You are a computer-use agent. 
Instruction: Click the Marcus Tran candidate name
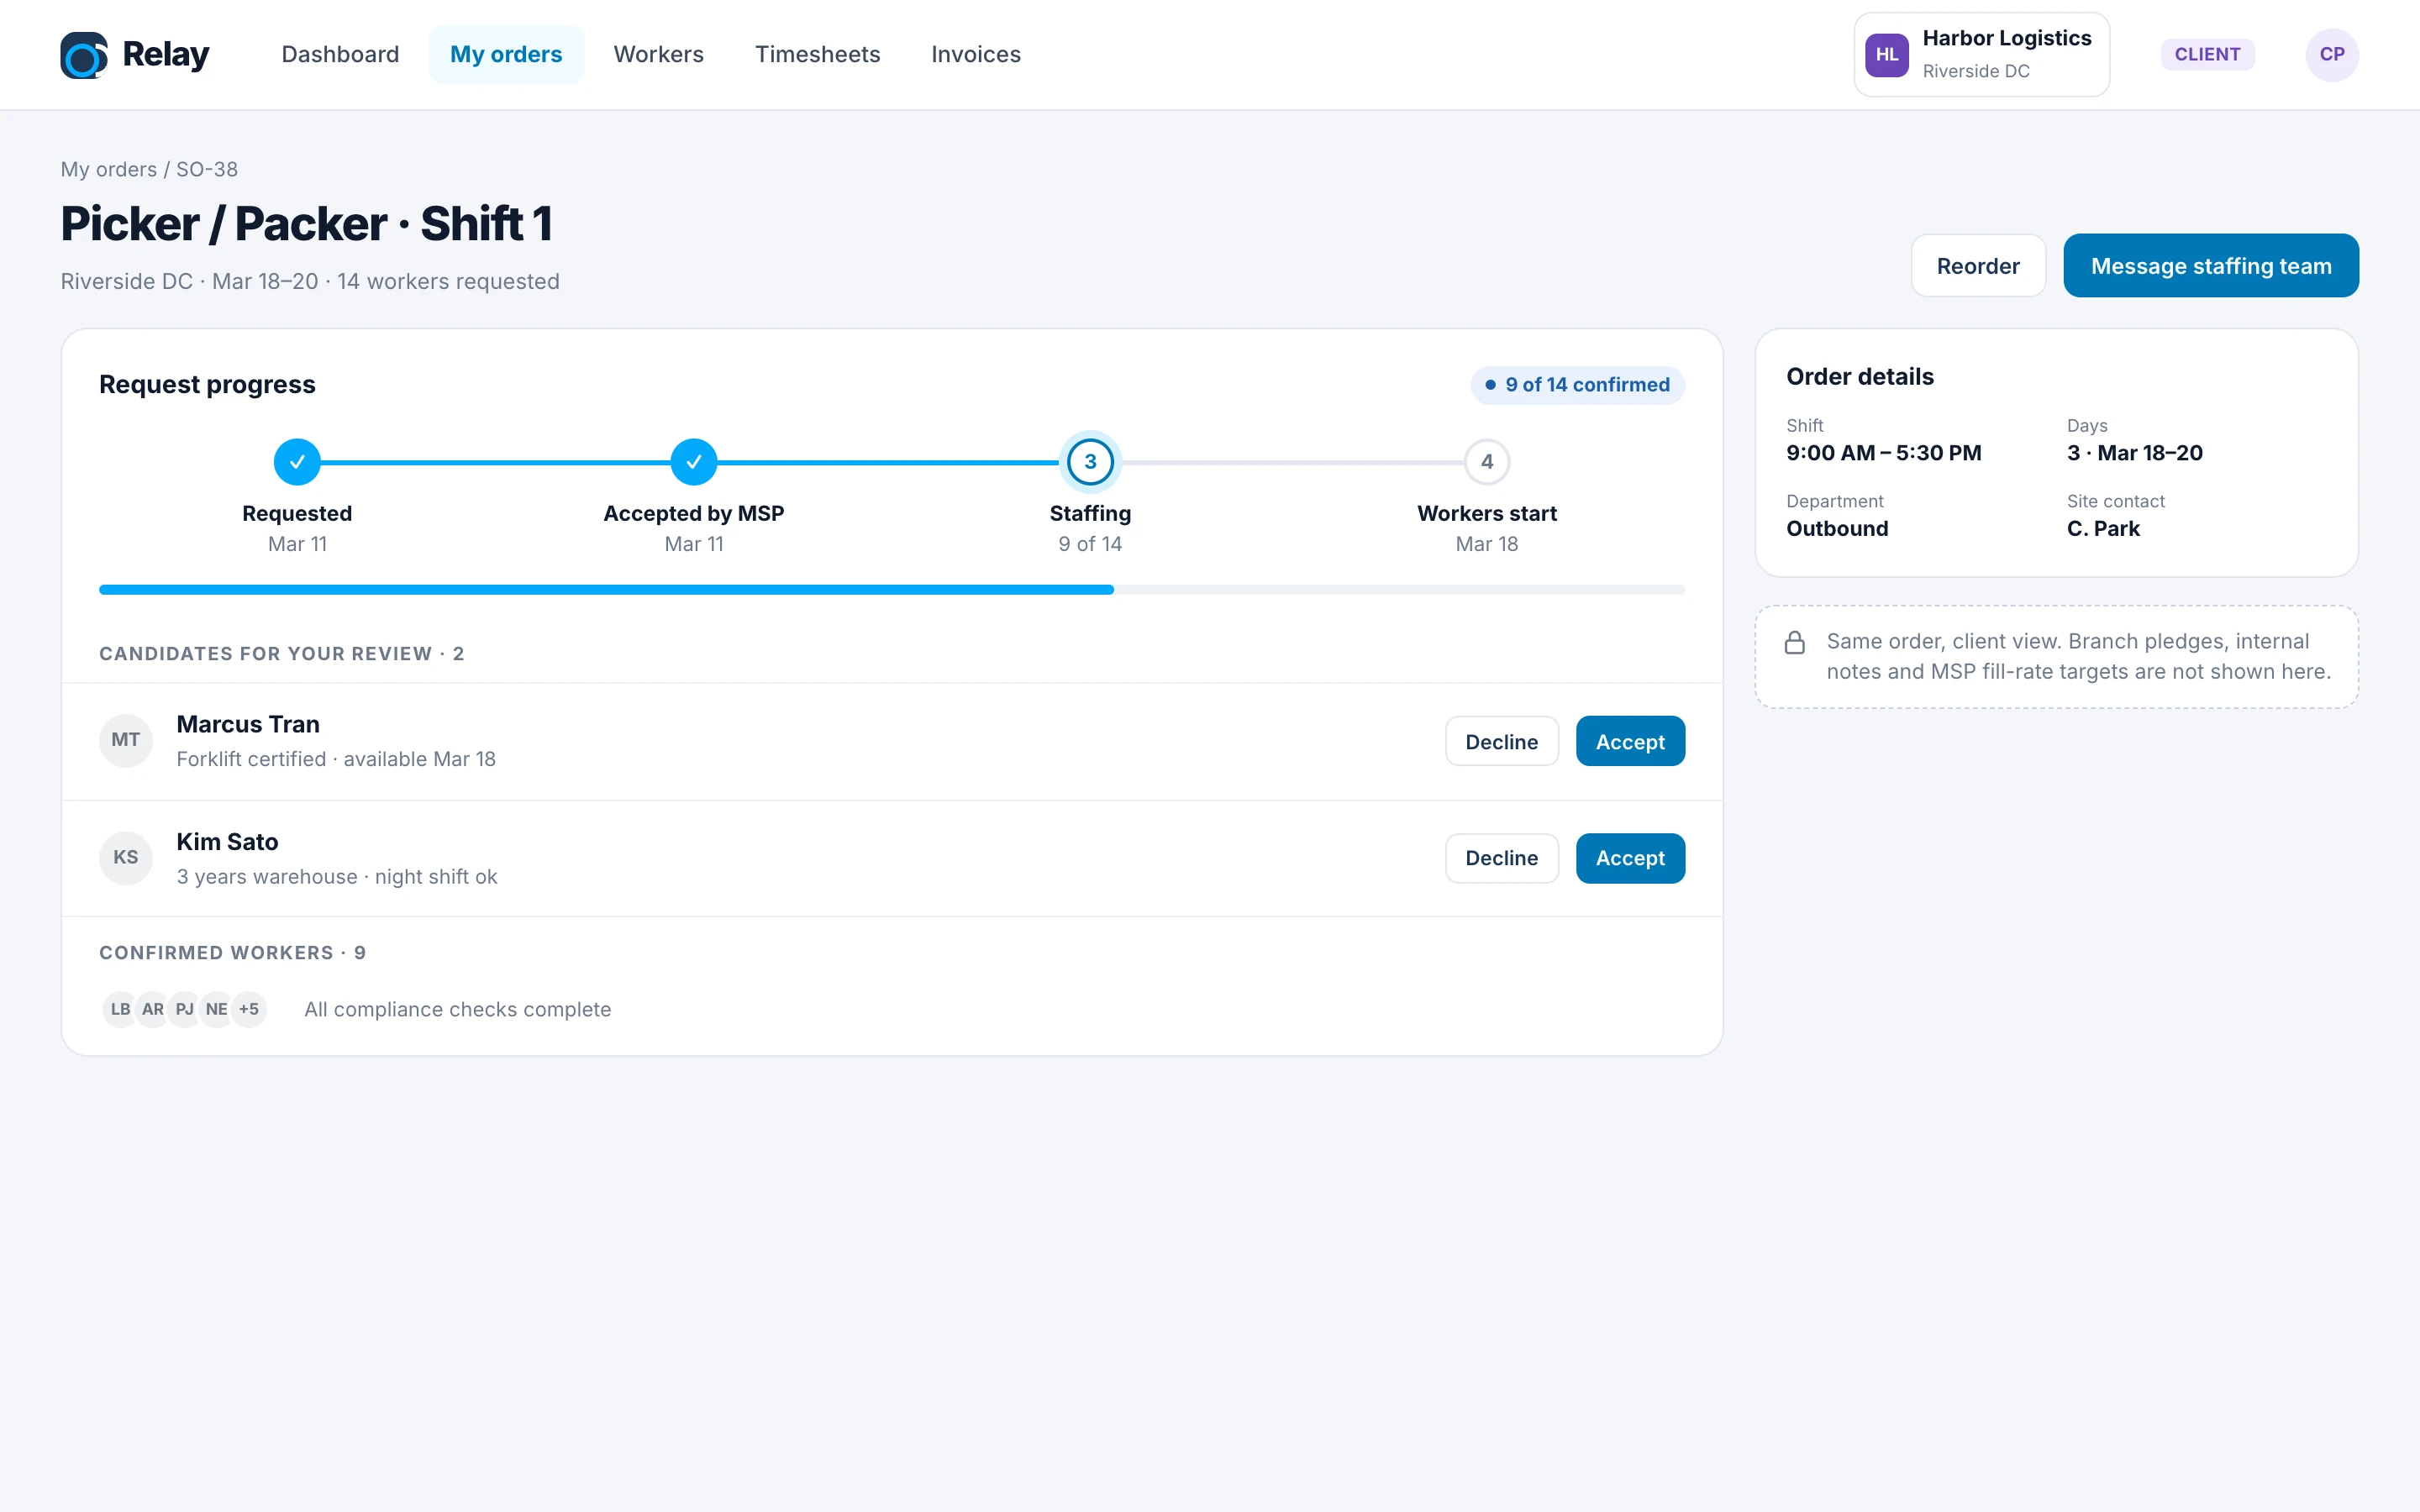tap(248, 724)
